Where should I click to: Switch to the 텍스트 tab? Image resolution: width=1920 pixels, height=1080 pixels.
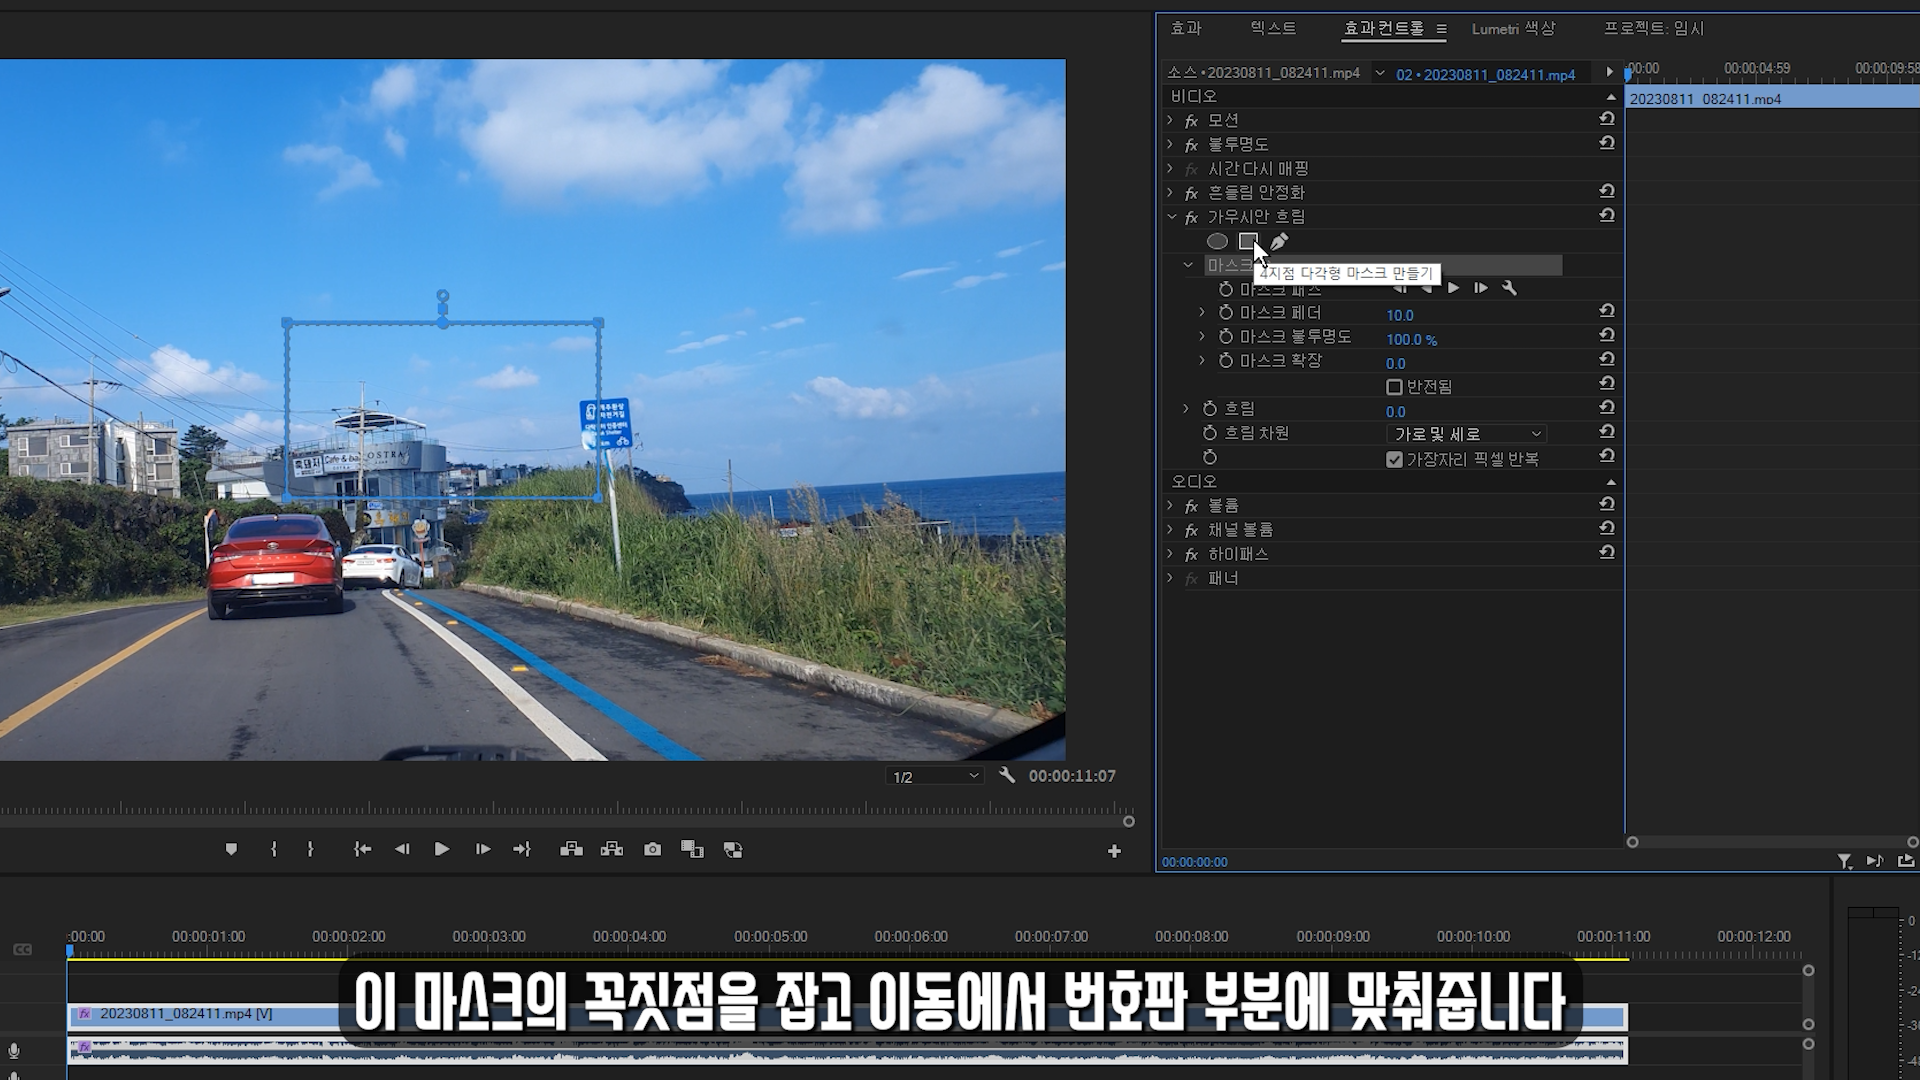[1273, 29]
